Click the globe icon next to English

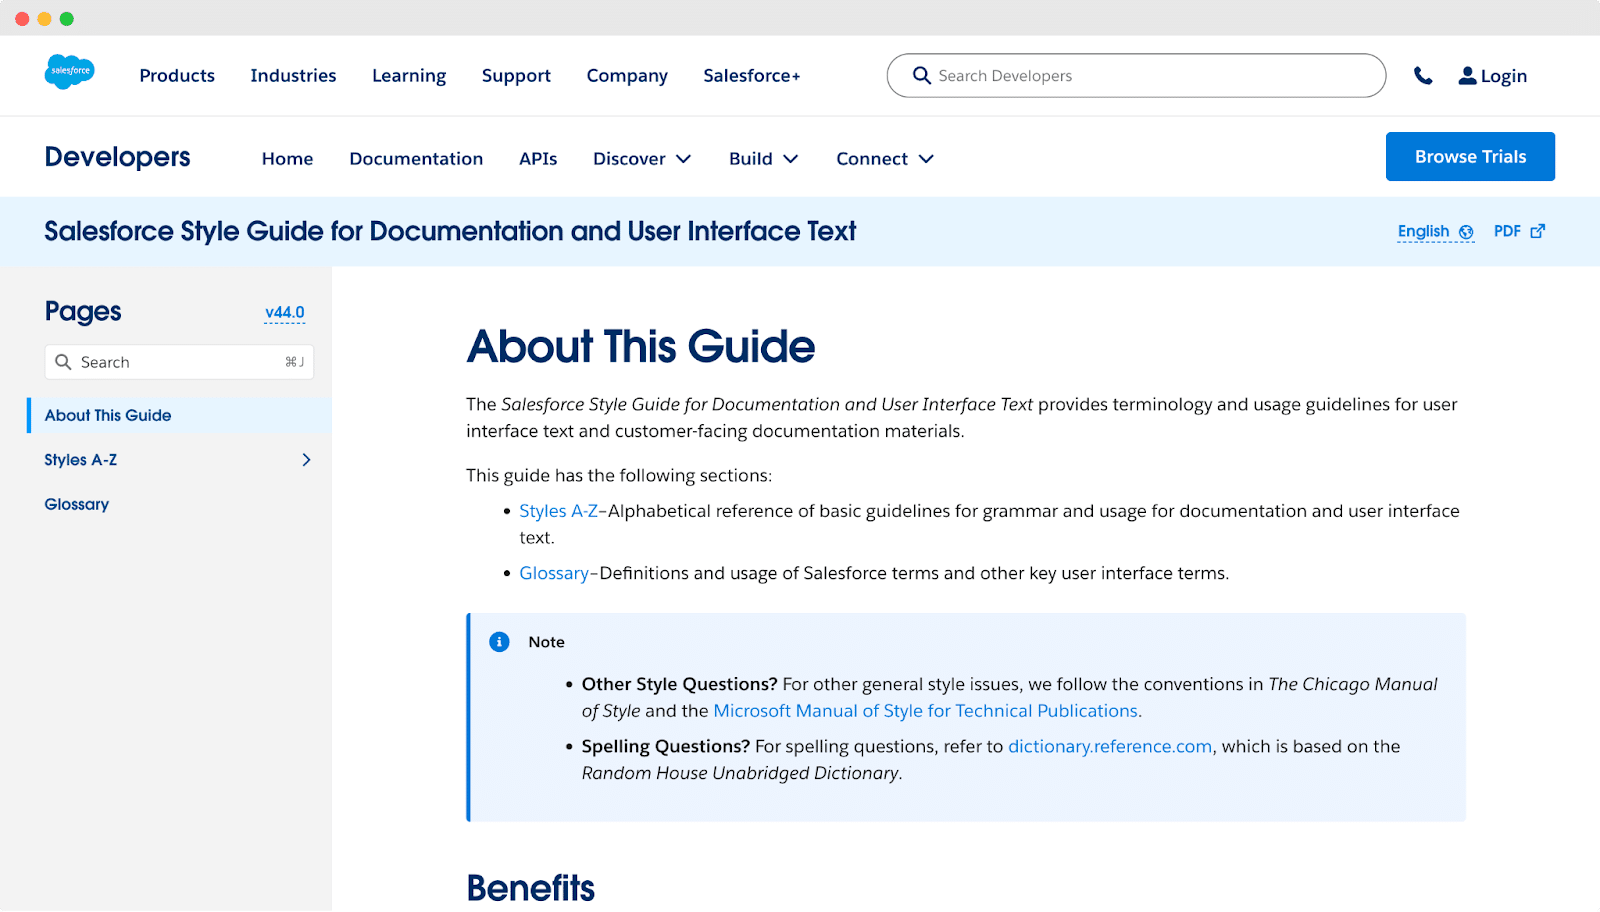[1465, 231]
